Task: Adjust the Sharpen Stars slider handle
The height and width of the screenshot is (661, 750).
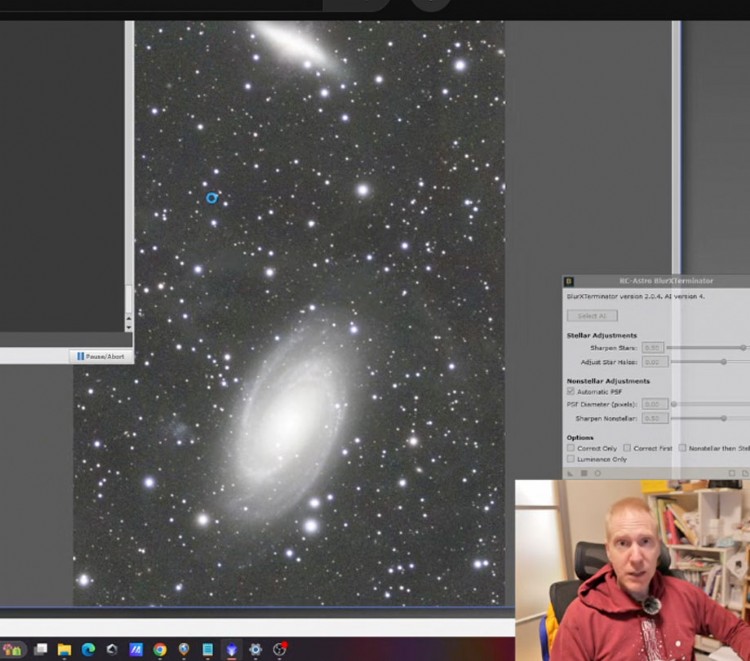Action: coord(743,348)
